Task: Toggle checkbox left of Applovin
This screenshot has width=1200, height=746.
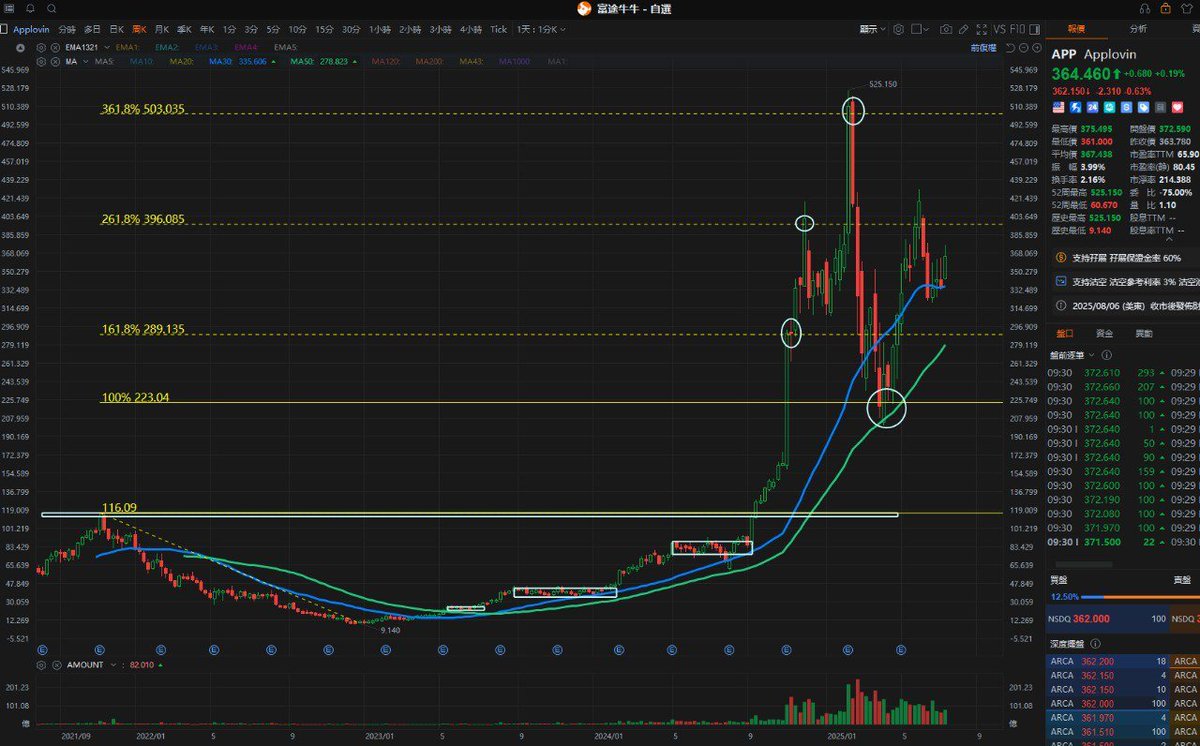Action: click(4, 29)
